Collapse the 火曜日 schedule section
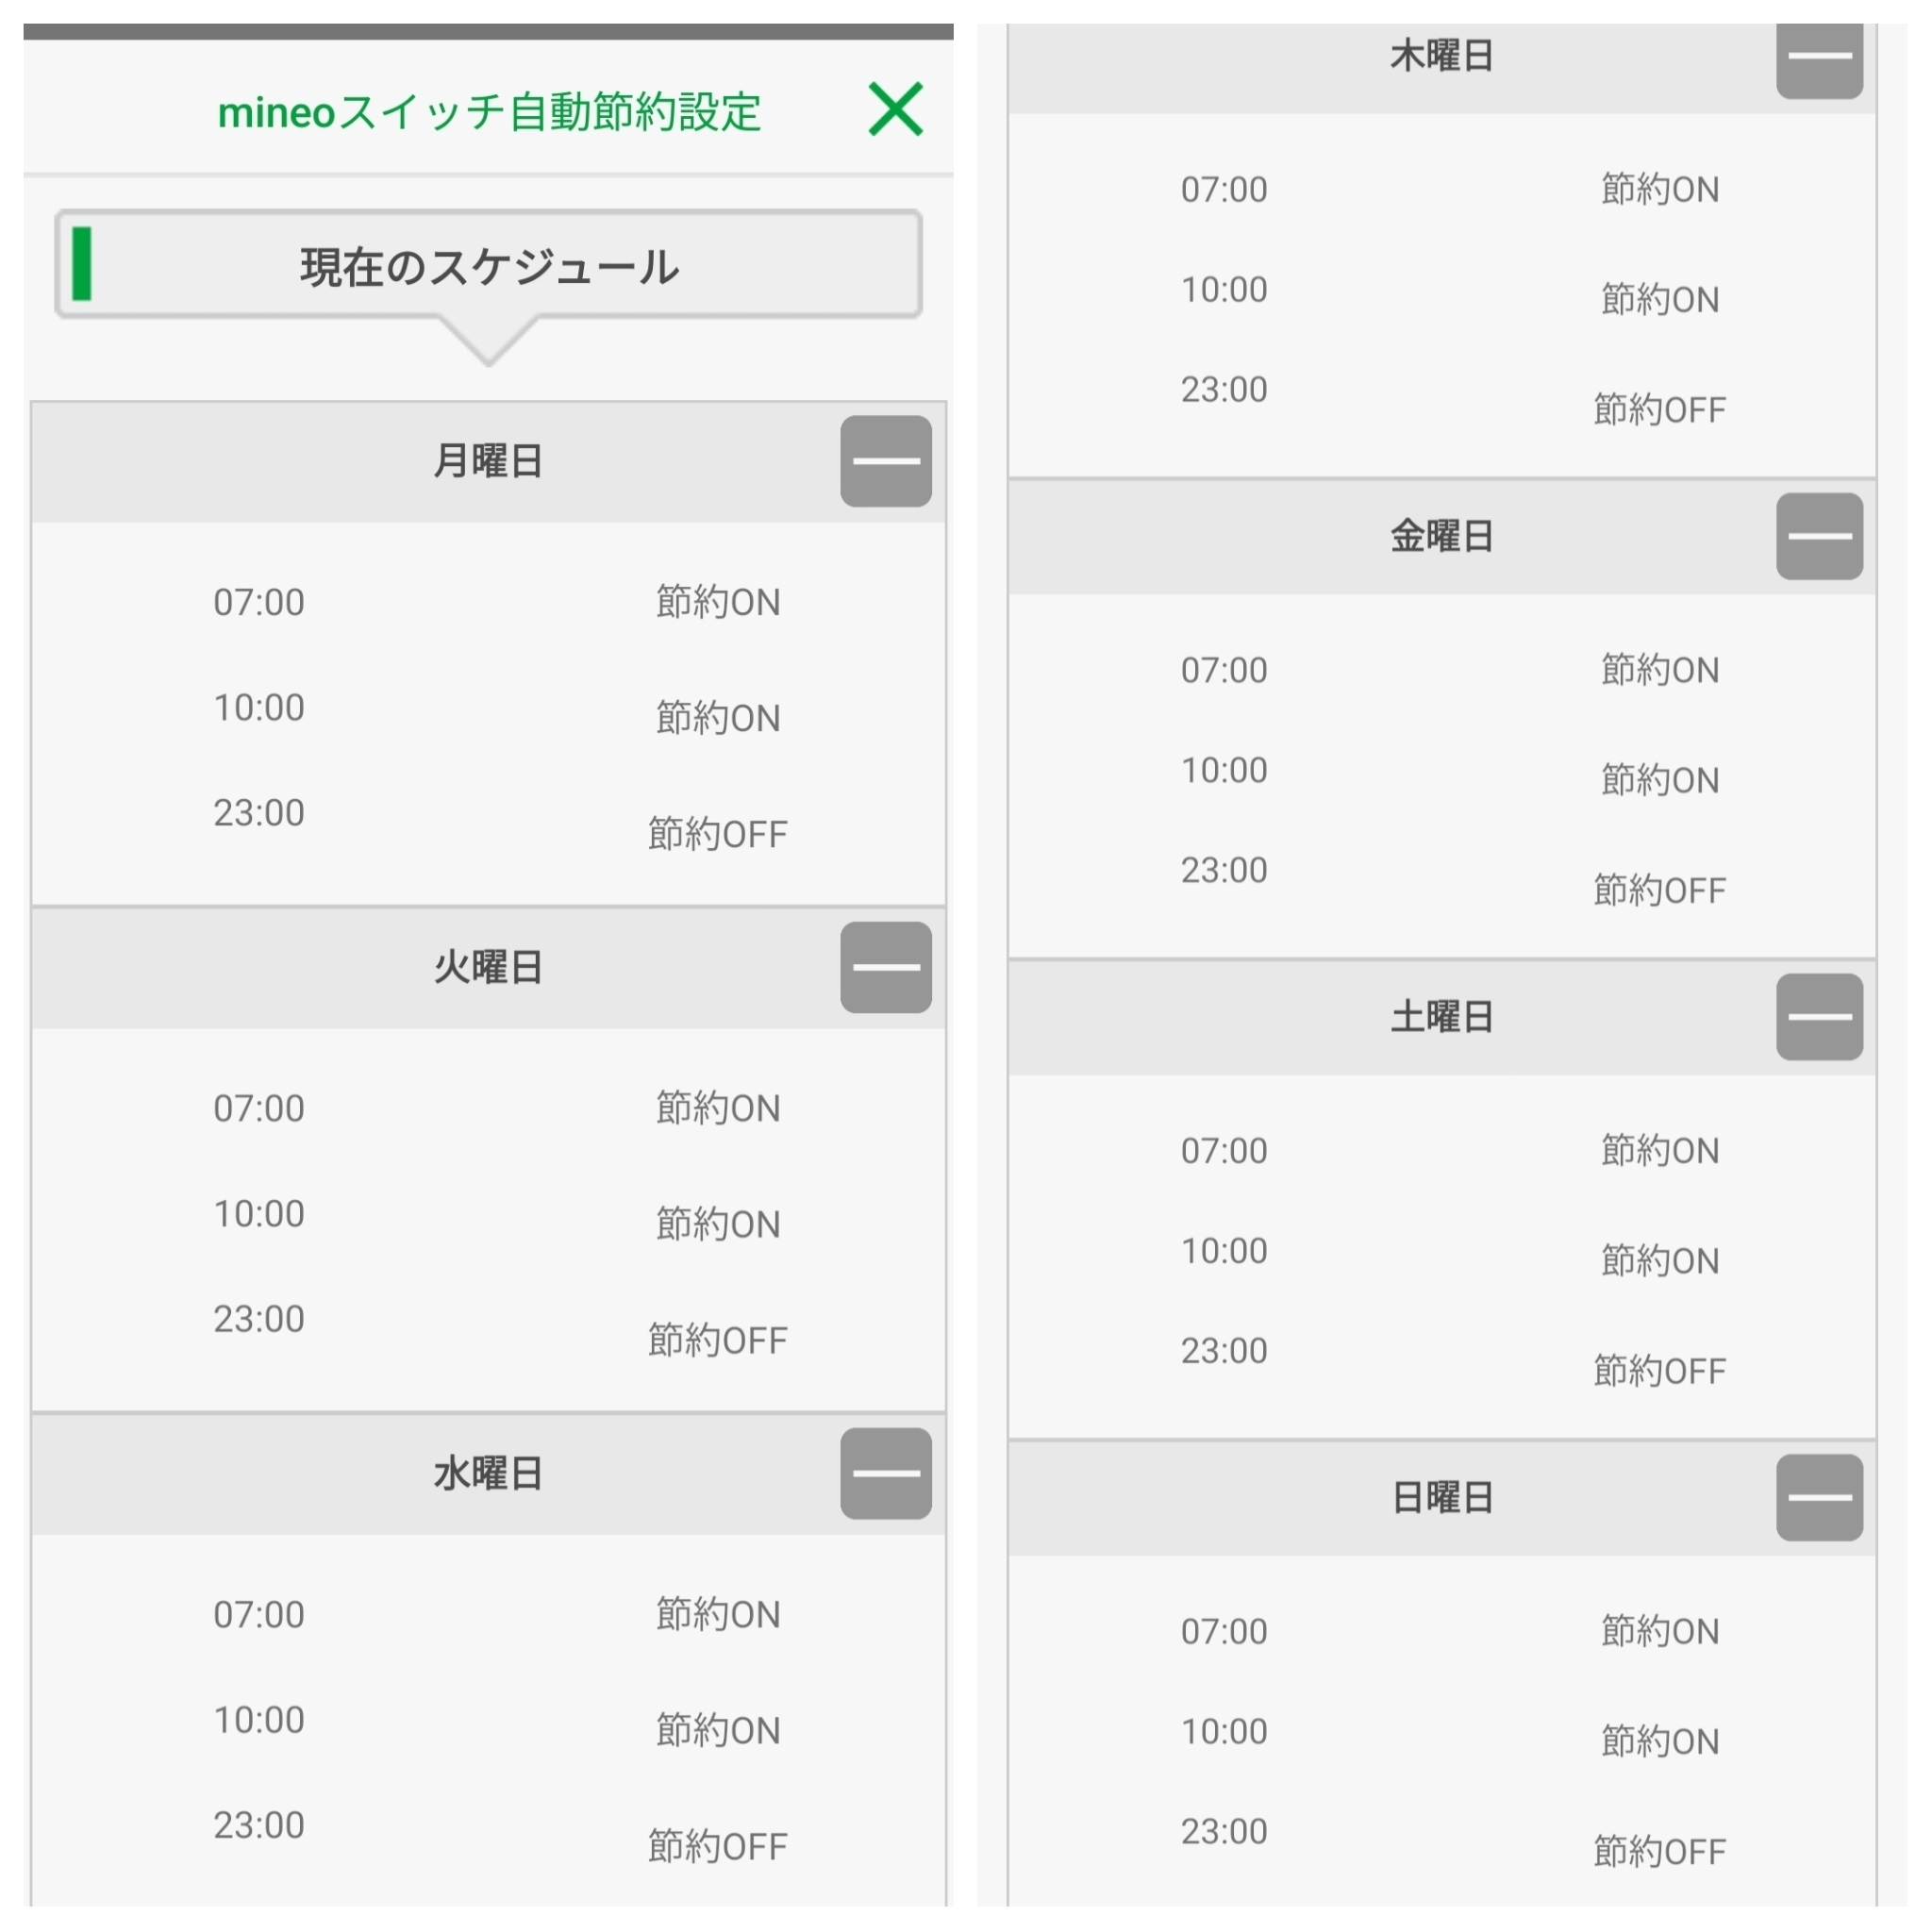The height and width of the screenshot is (1932, 1932). point(885,967)
